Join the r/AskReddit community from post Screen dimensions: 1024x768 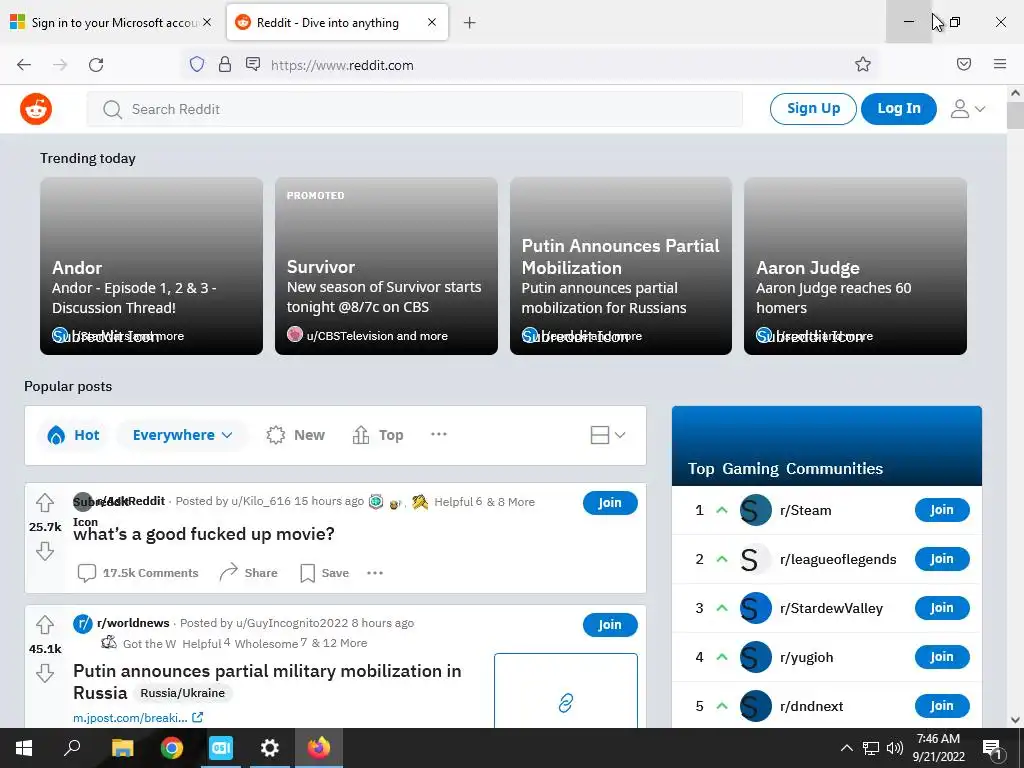click(610, 503)
